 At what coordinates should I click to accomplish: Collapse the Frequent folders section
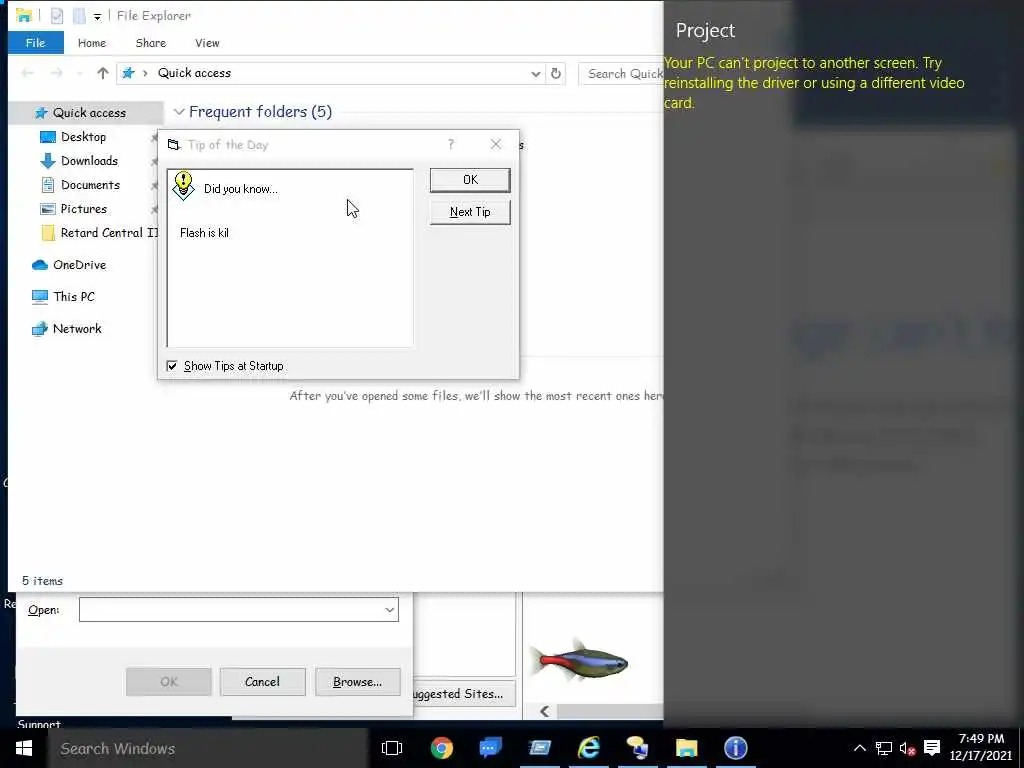coord(179,112)
